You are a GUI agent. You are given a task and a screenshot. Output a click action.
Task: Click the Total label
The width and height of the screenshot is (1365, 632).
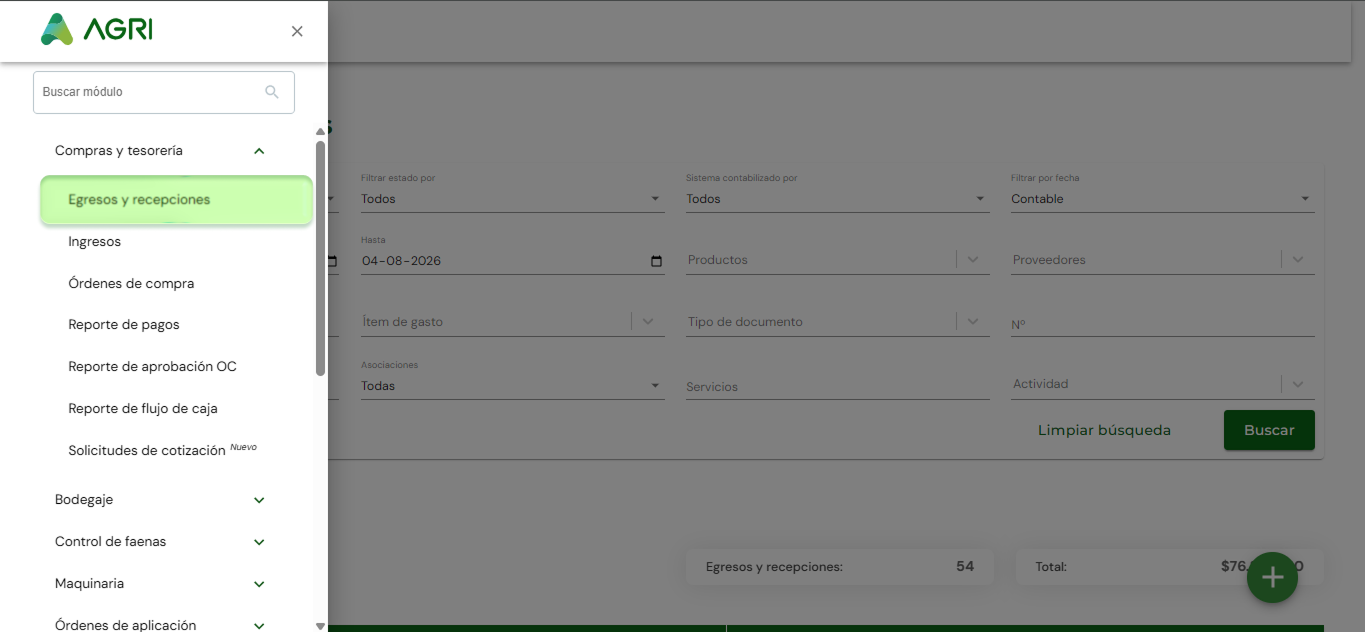tap(1051, 567)
